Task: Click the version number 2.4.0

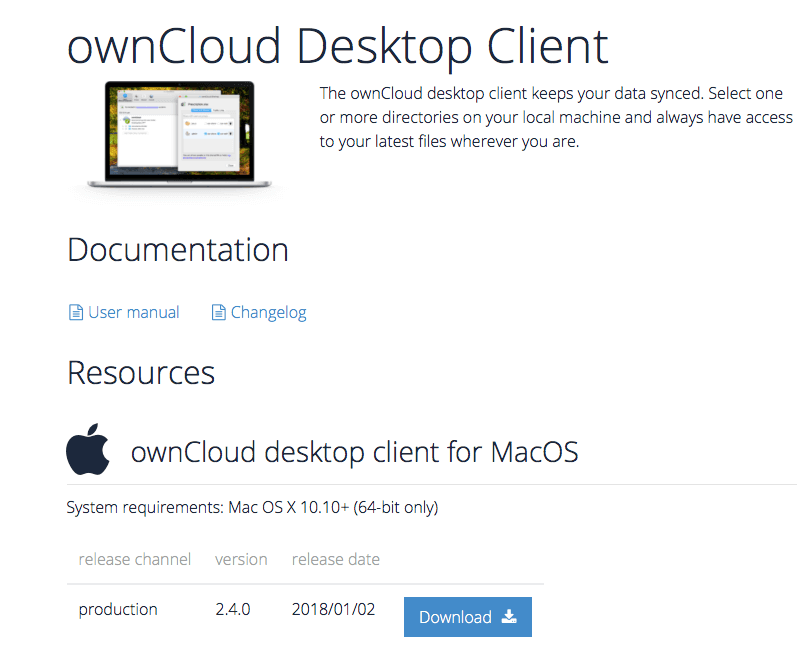Action: 233,609
